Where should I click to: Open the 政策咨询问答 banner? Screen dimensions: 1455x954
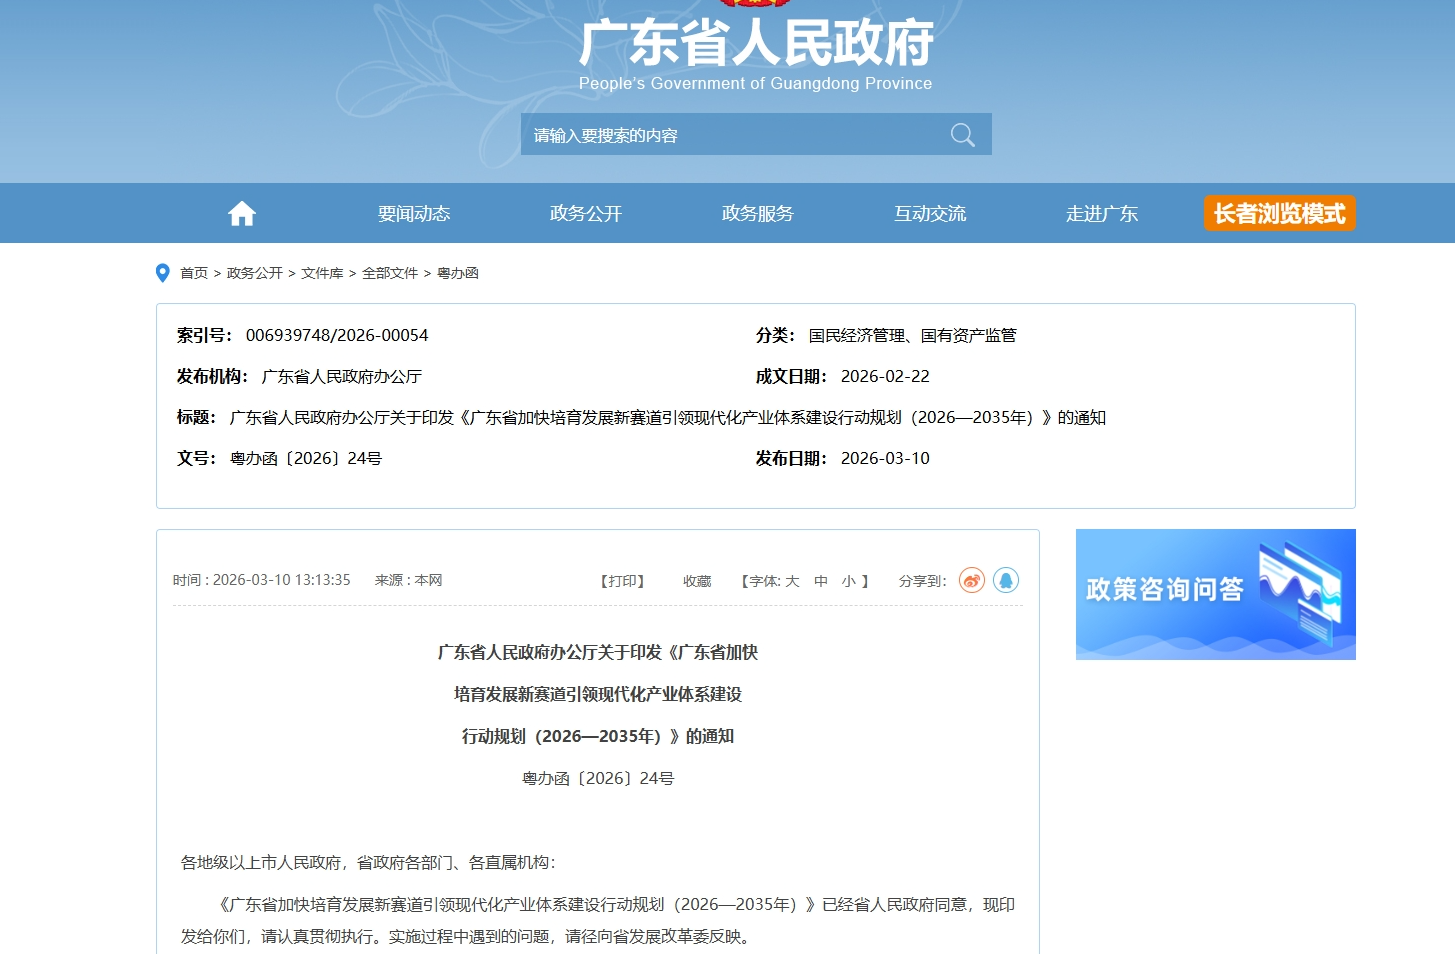pyautogui.click(x=1215, y=594)
